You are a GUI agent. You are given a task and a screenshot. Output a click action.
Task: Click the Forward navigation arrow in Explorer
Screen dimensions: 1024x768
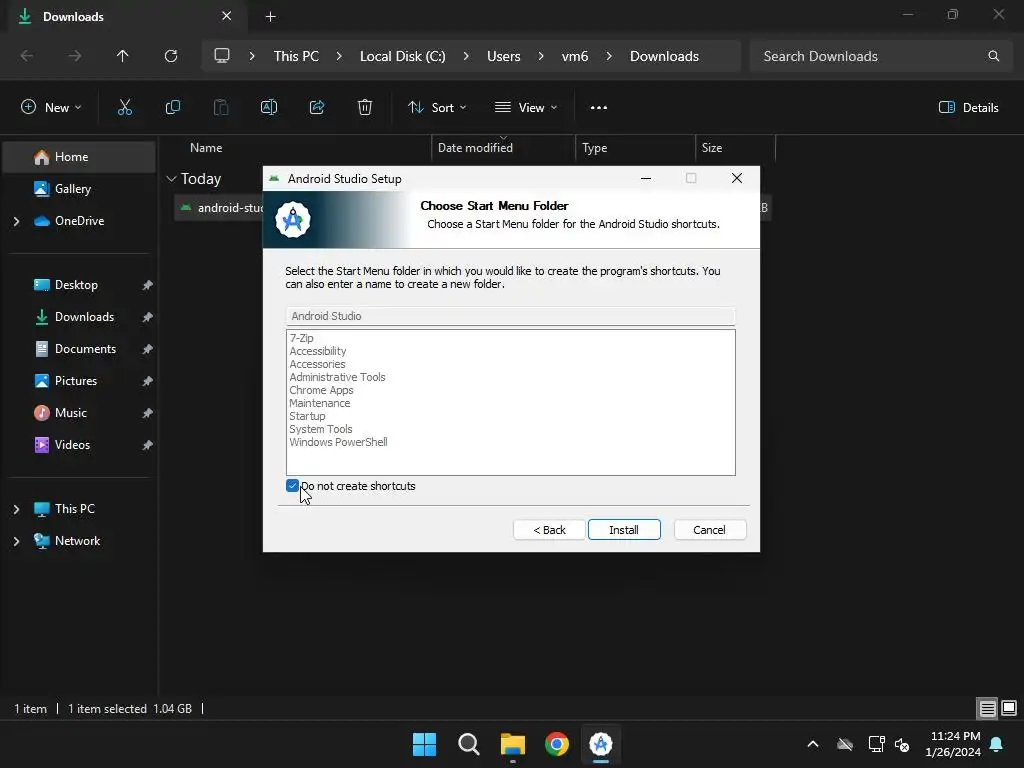(75, 56)
